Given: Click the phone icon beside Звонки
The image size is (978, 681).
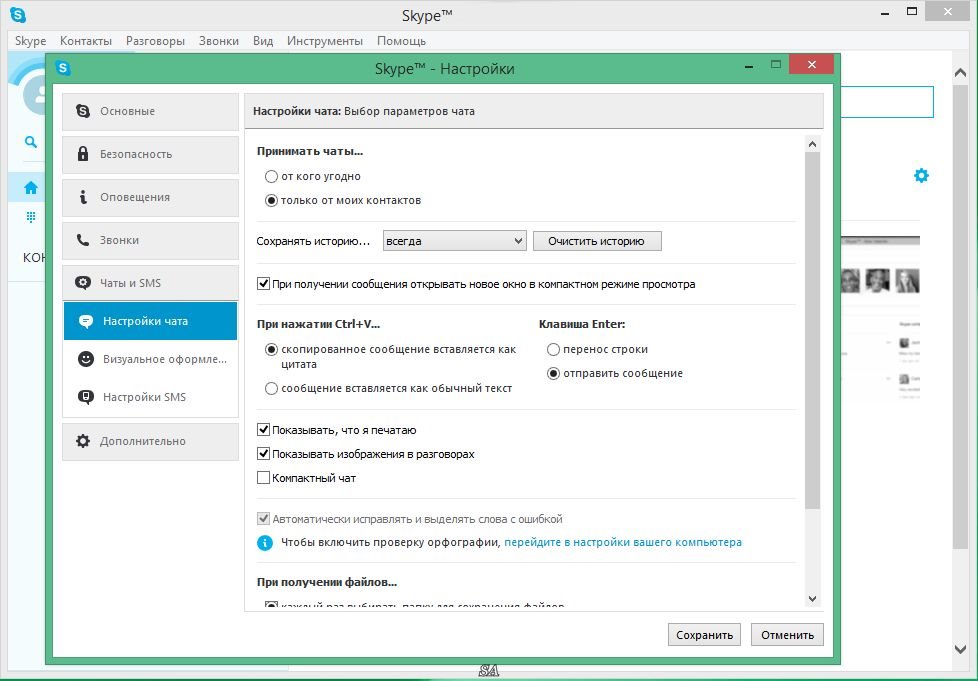Looking at the screenshot, I should coord(83,239).
